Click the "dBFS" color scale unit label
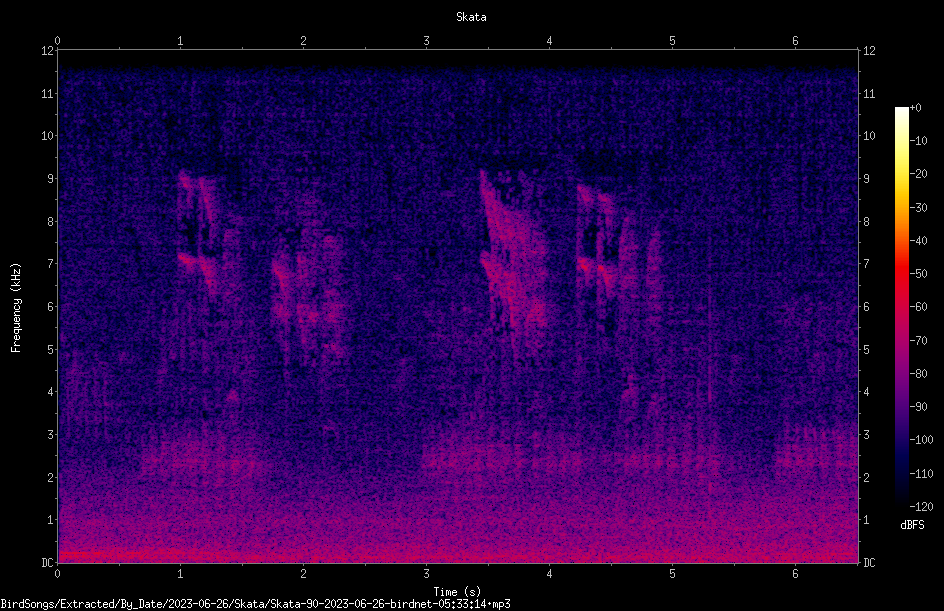The image size is (944, 611). (912, 525)
